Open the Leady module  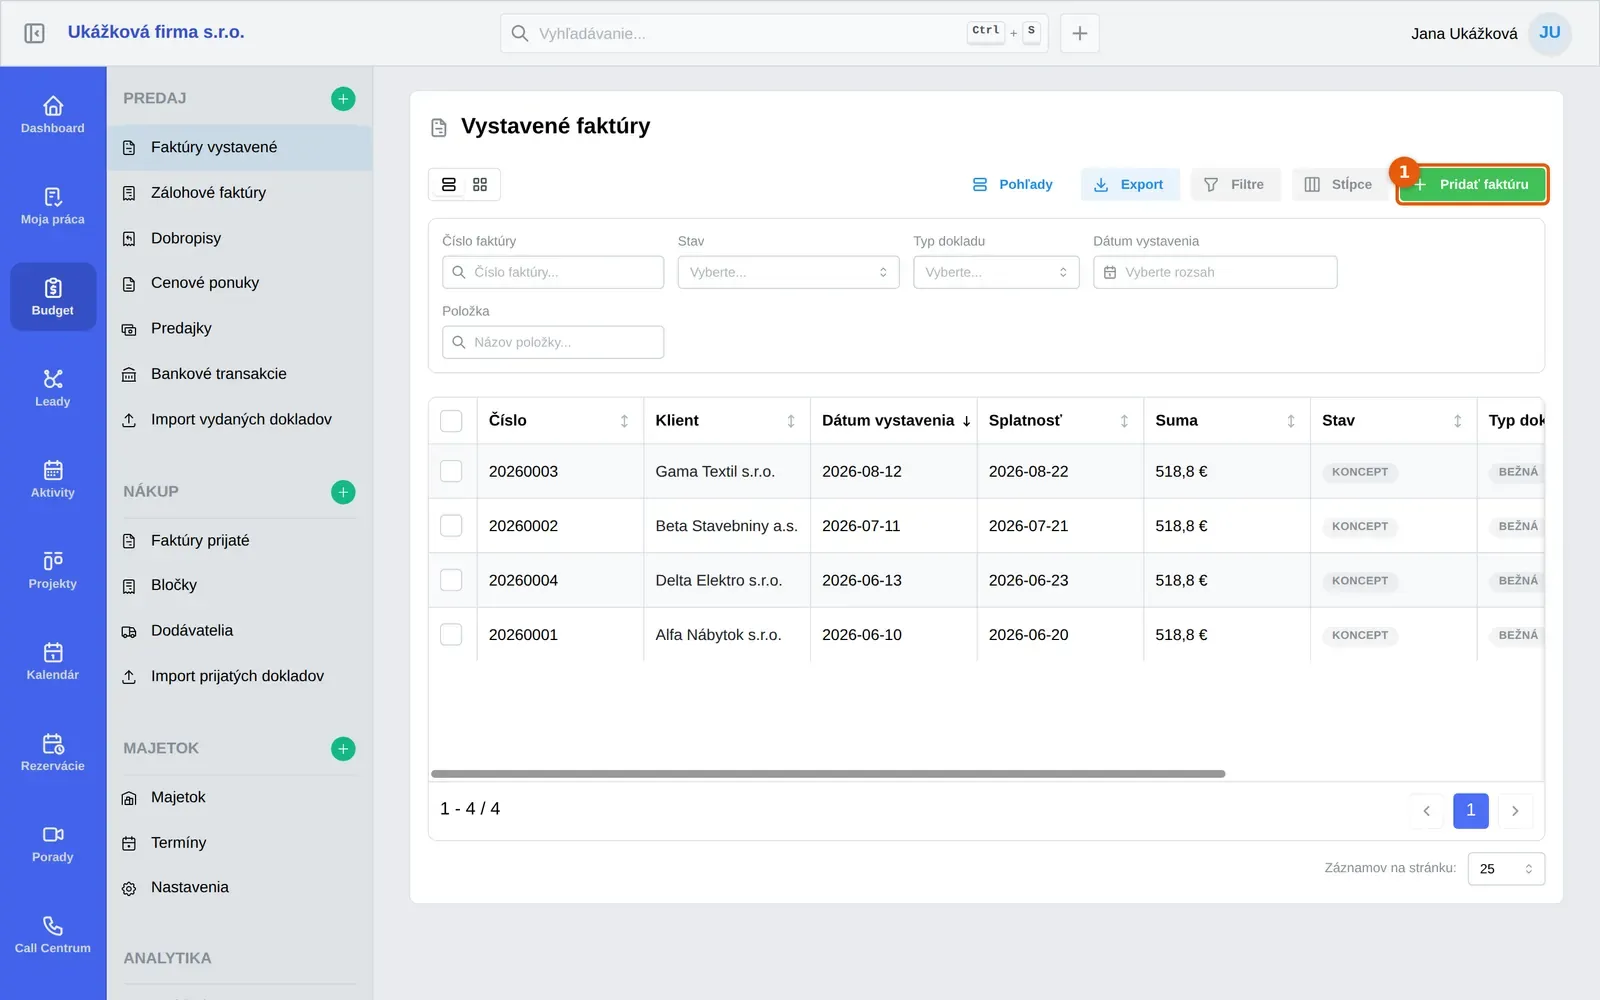[x=53, y=388]
